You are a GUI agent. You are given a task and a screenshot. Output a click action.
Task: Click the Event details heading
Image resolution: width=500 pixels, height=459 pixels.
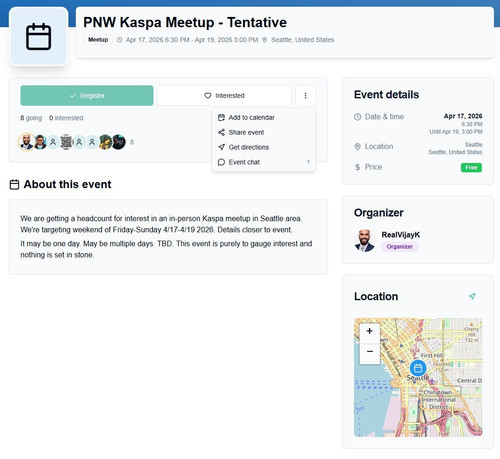coord(386,95)
